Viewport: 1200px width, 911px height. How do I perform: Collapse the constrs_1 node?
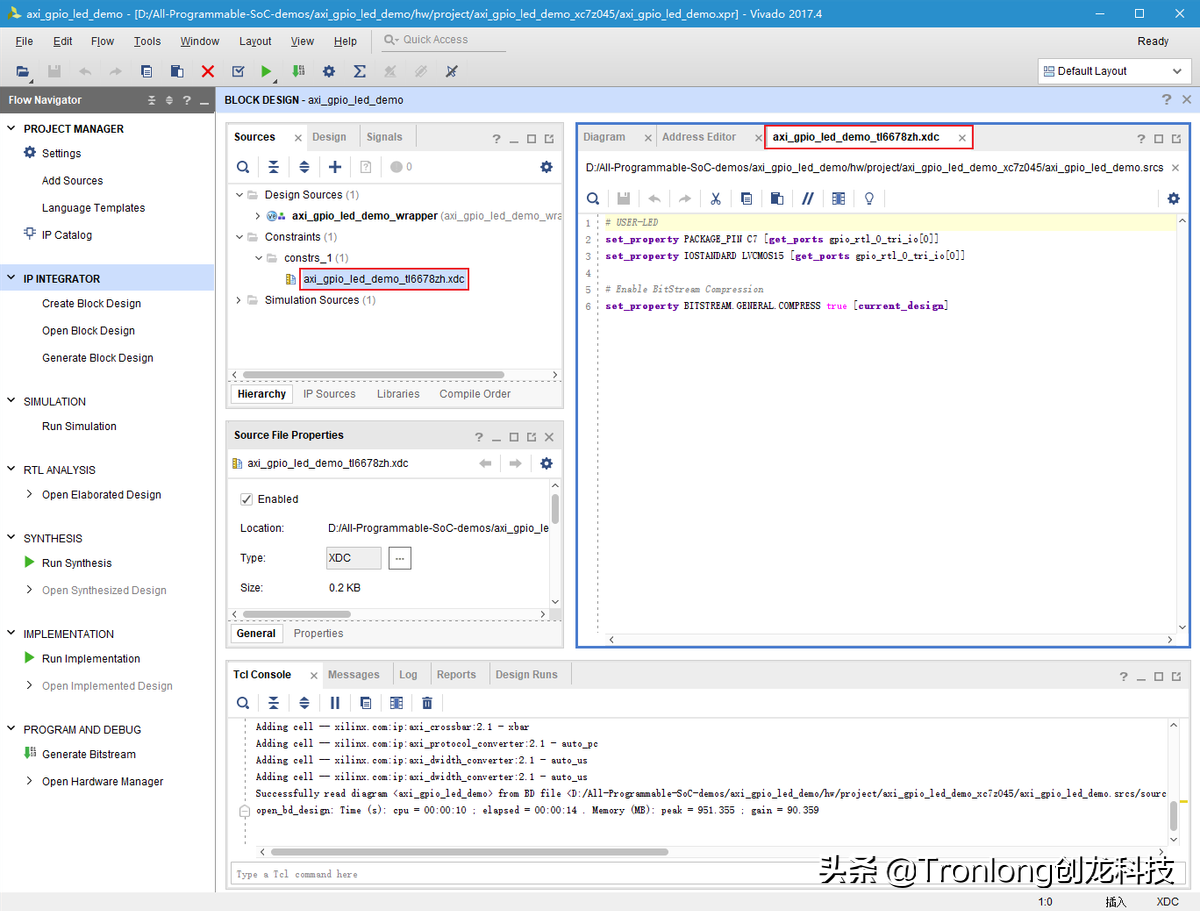click(x=259, y=258)
